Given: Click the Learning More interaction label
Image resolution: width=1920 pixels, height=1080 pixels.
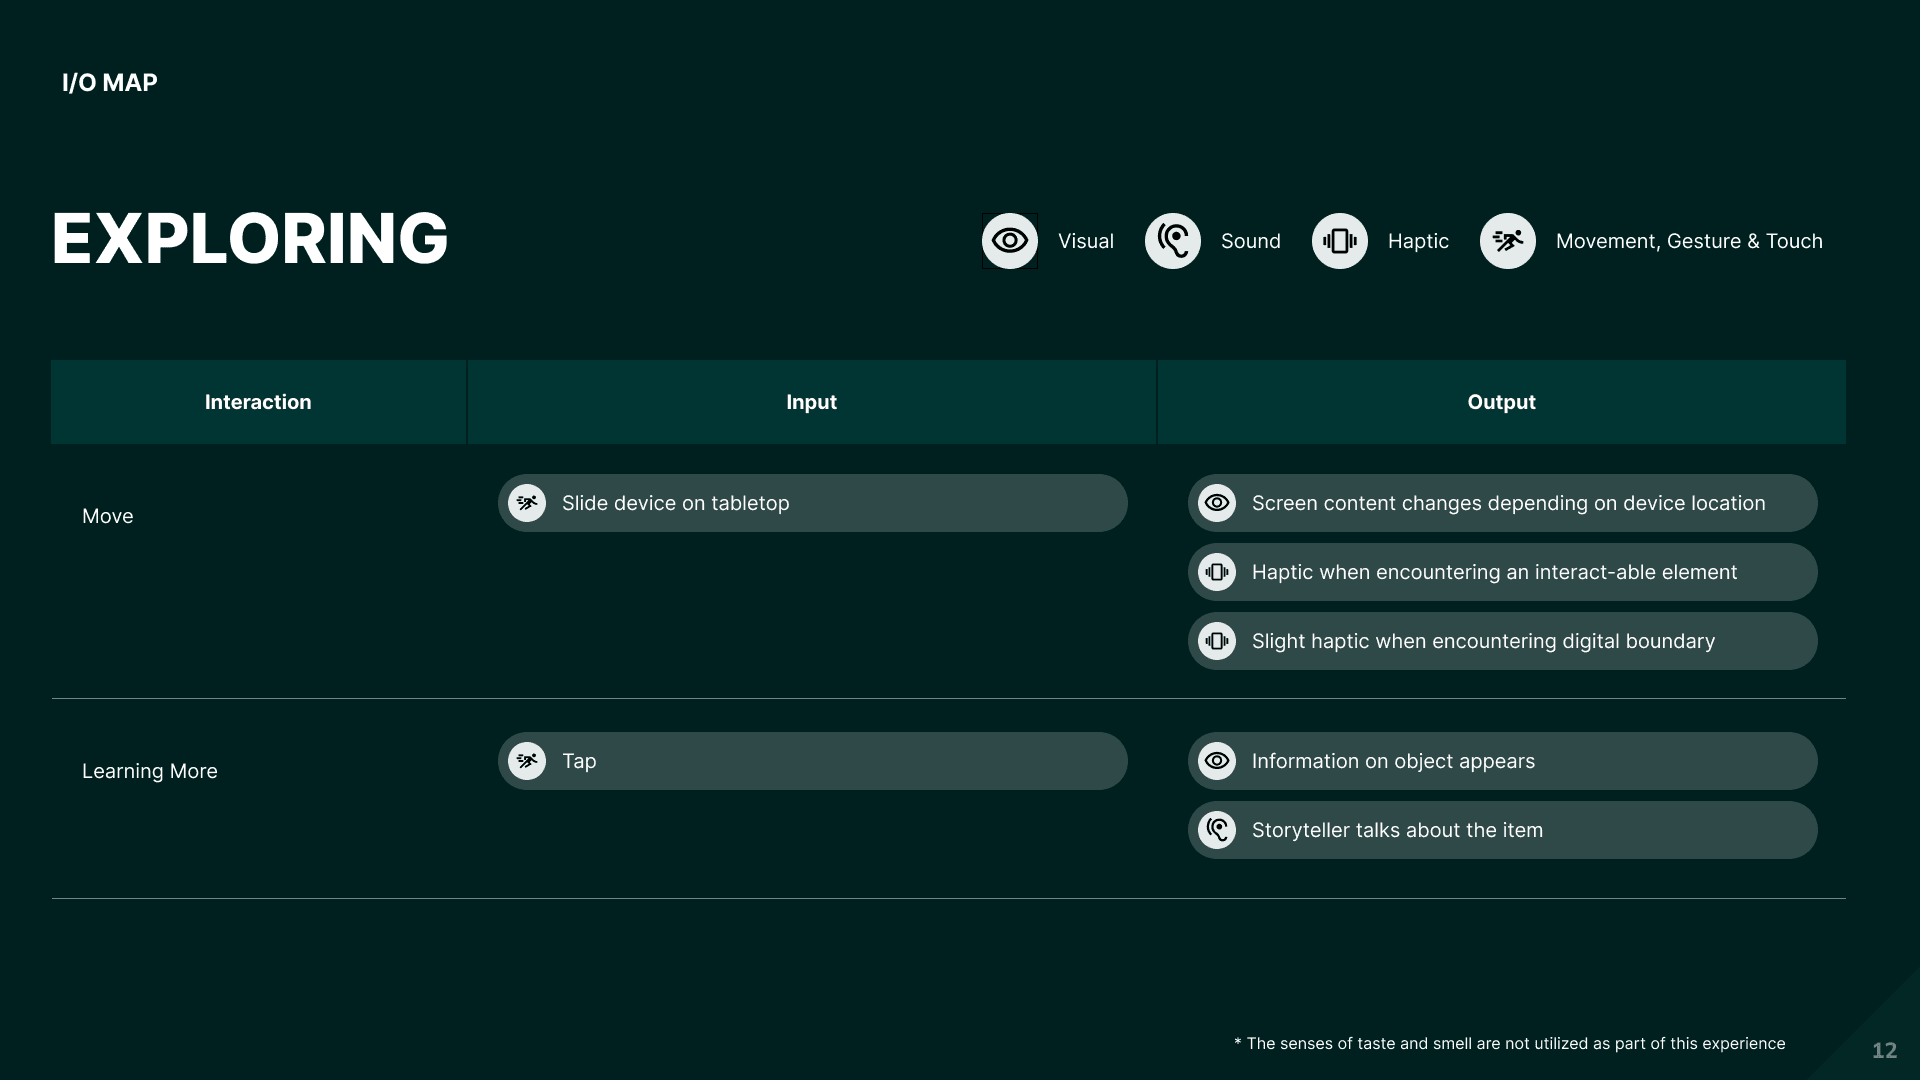Looking at the screenshot, I should point(150,771).
